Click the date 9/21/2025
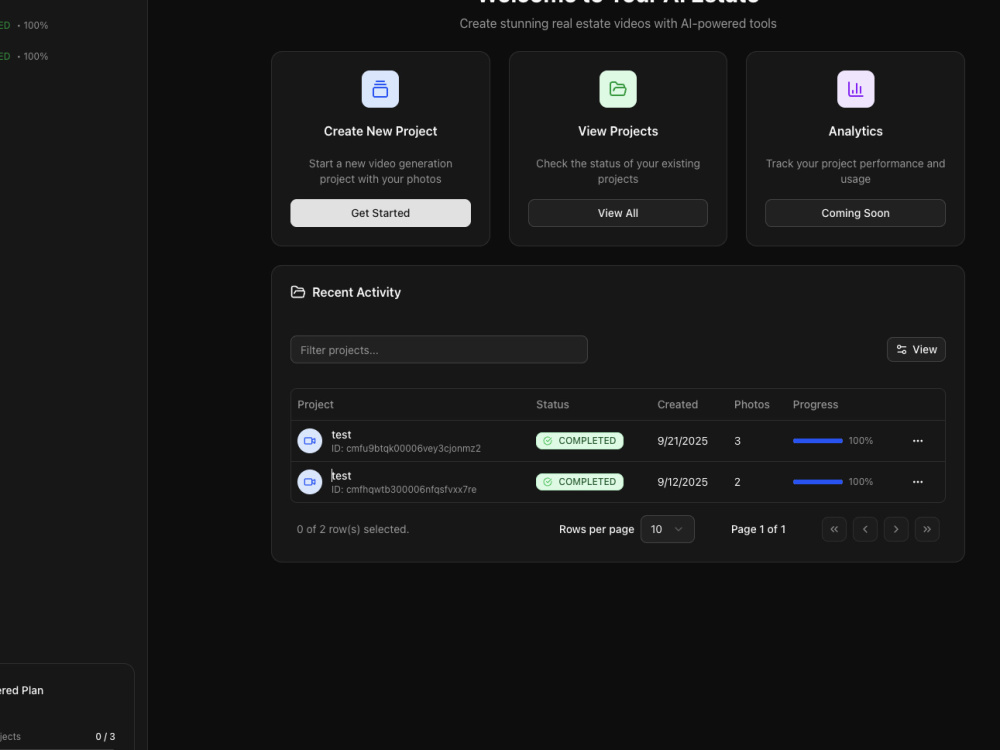 [x=682, y=441]
